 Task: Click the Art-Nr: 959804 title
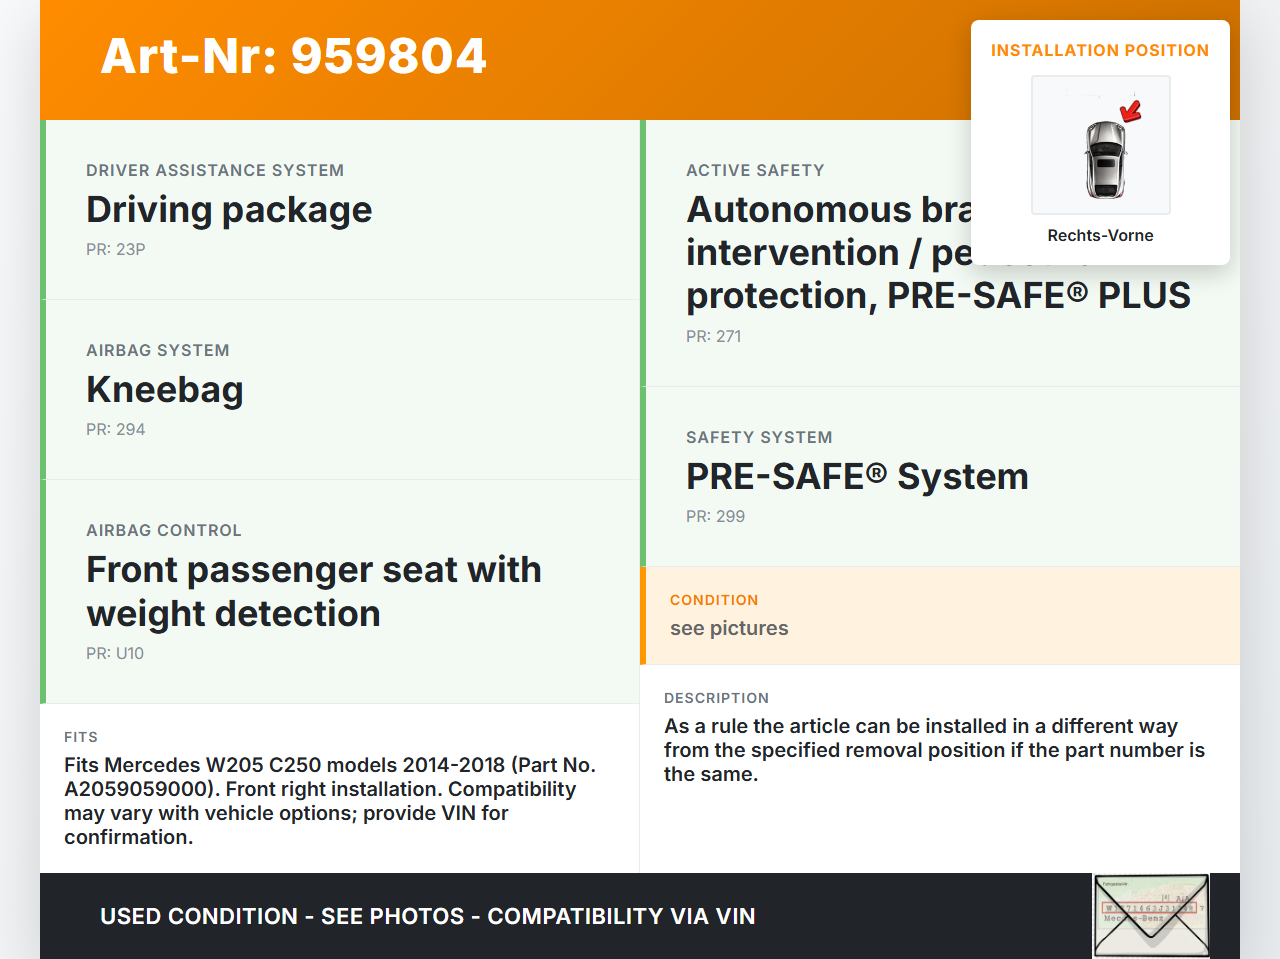tap(294, 56)
